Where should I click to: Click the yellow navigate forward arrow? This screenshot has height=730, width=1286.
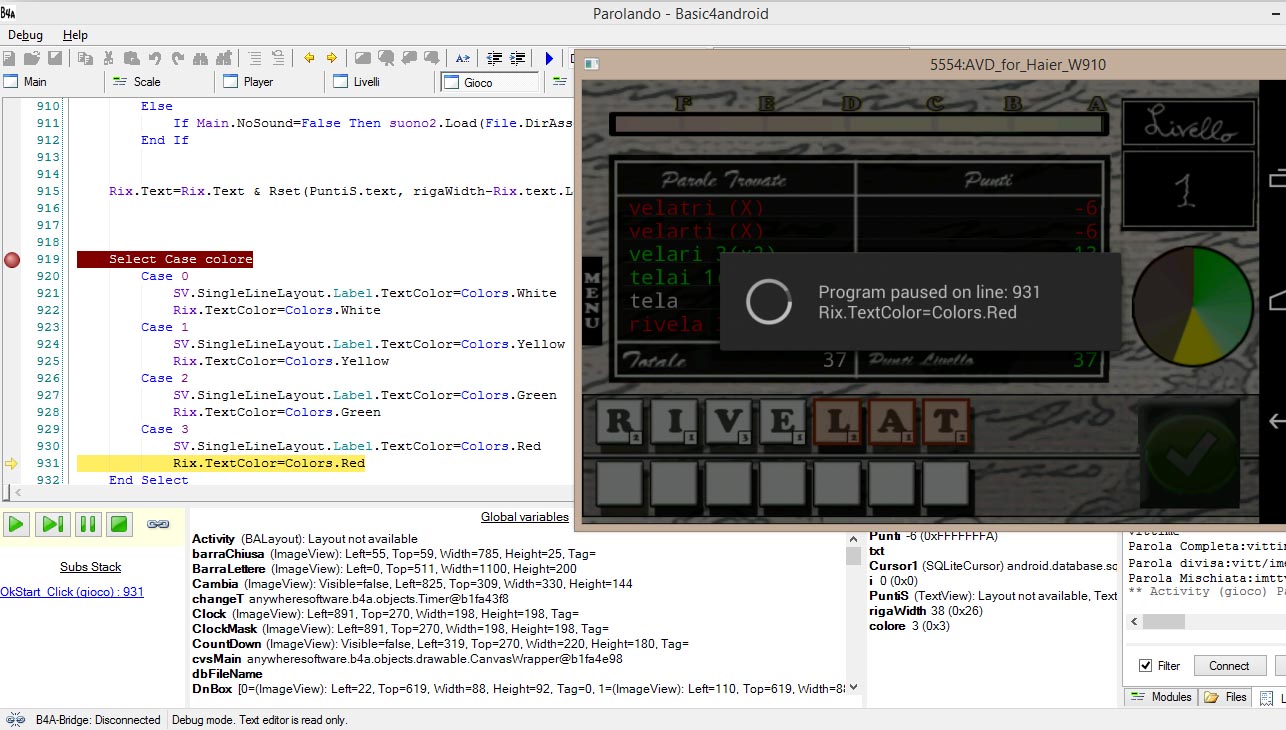331,58
